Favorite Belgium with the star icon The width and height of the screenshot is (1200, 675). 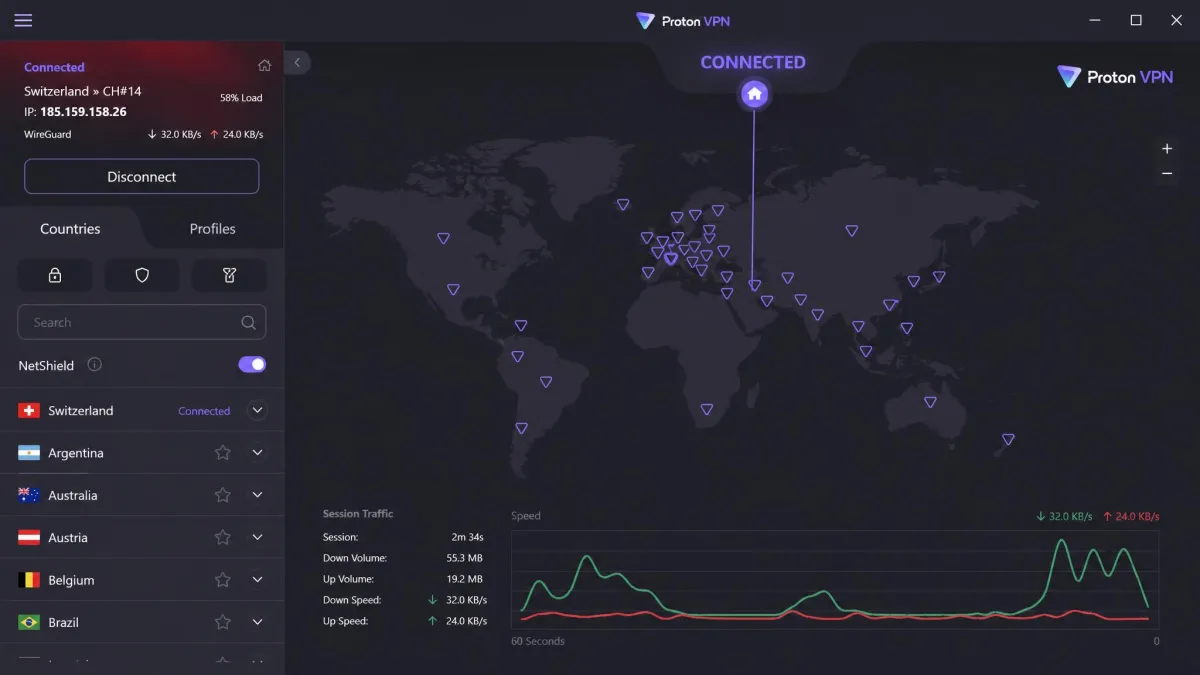click(223, 580)
